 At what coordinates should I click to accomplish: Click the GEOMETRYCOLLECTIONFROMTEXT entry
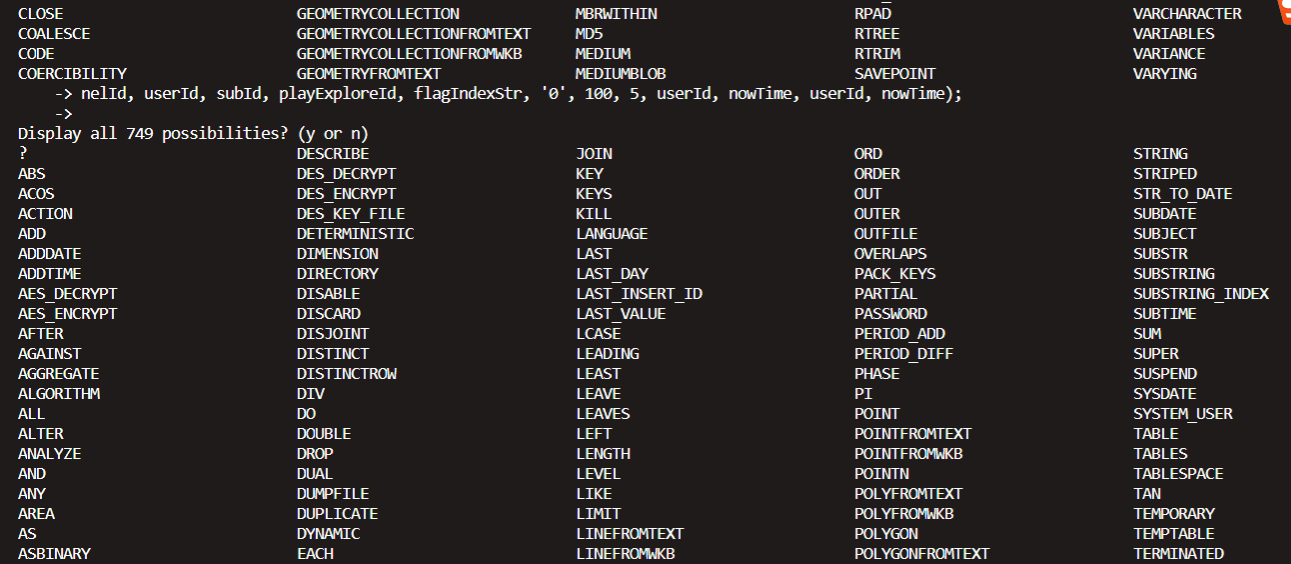(x=414, y=34)
